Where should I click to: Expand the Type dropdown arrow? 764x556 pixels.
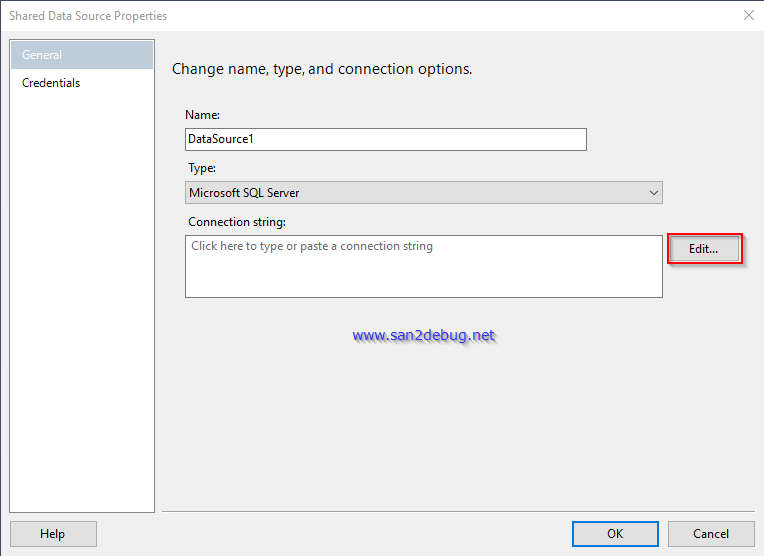(x=654, y=193)
